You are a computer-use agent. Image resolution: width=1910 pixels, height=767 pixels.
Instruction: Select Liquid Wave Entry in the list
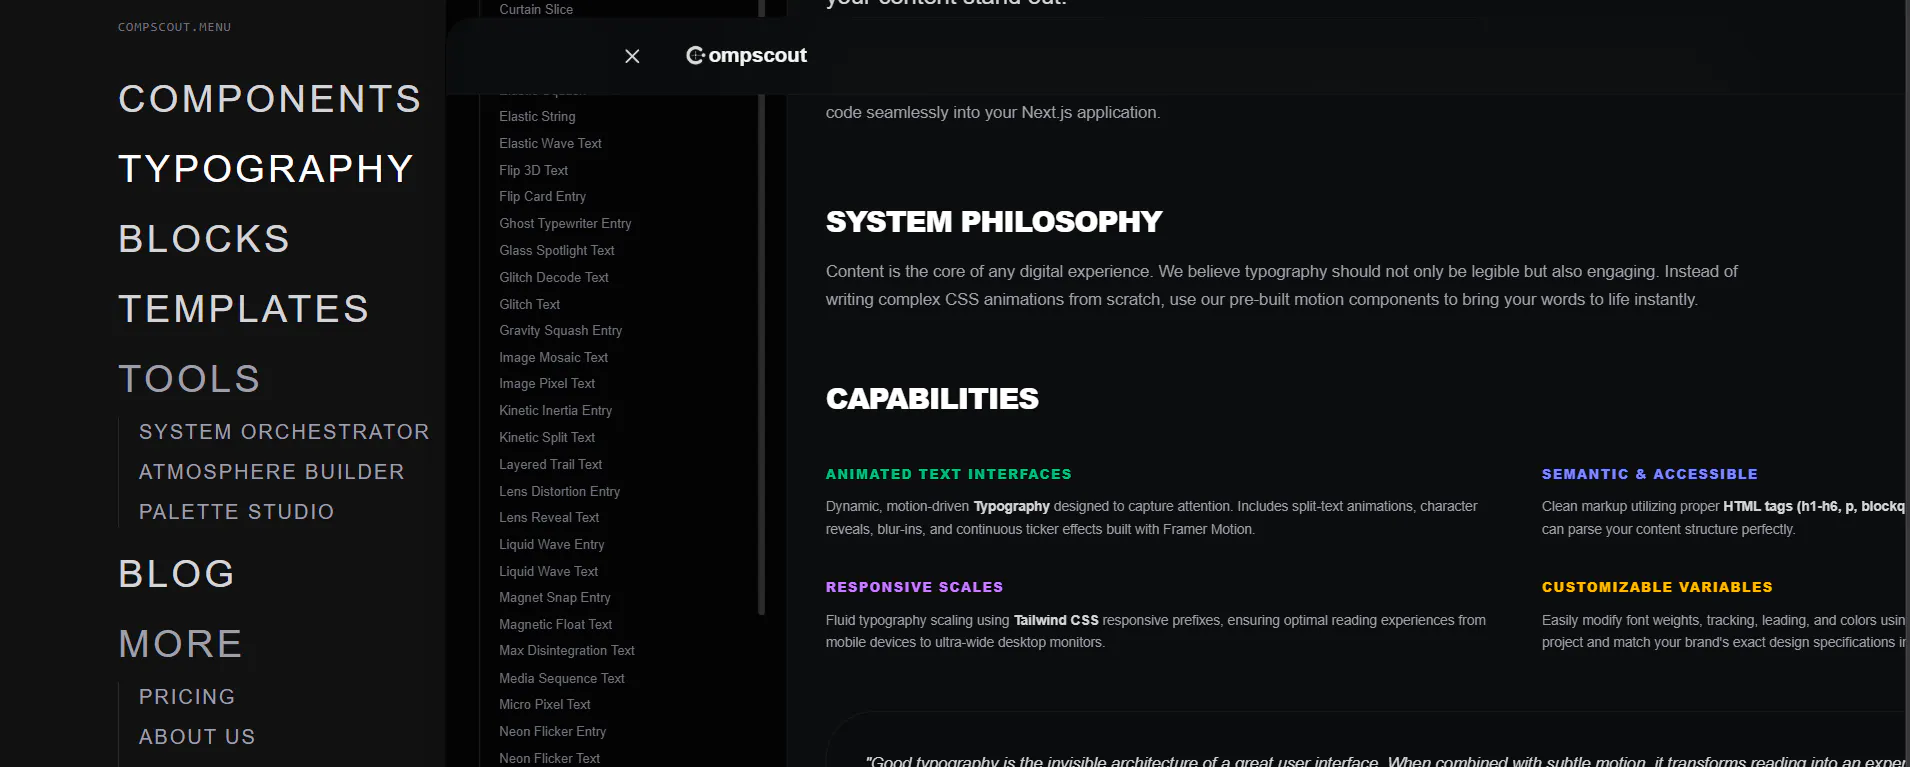[551, 545]
